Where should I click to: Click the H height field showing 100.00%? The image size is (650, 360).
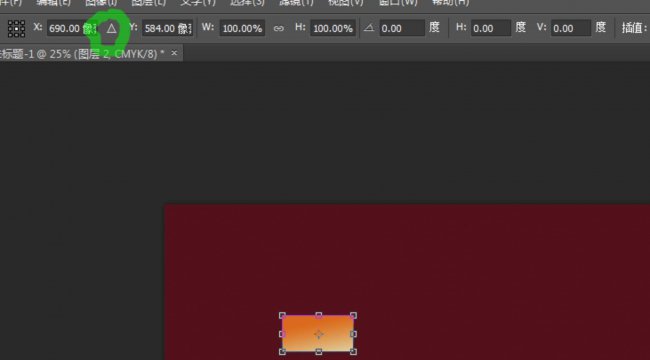pyautogui.click(x=333, y=28)
